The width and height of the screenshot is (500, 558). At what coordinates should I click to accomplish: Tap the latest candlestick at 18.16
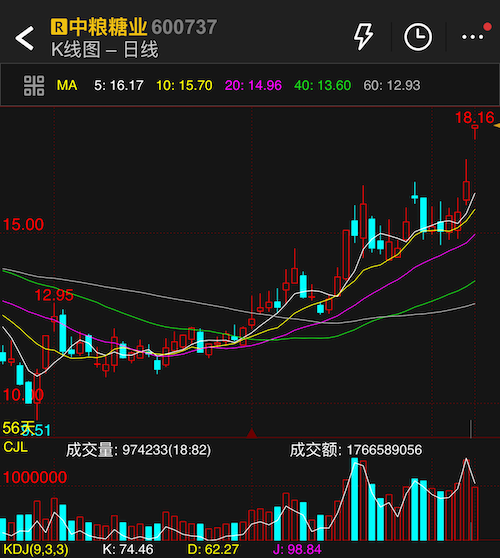tap(475, 132)
